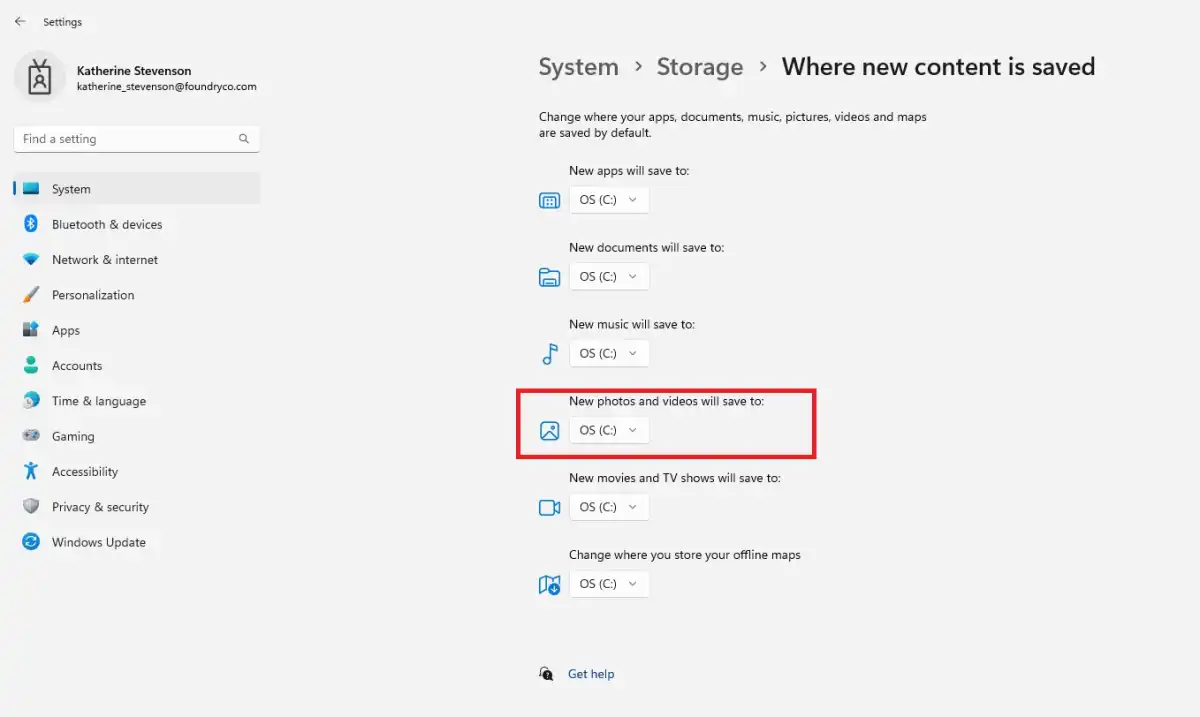Click the System monitor icon in sidebar
This screenshot has height=717, width=1200.
pyautogui.click(x=31, y=189)
